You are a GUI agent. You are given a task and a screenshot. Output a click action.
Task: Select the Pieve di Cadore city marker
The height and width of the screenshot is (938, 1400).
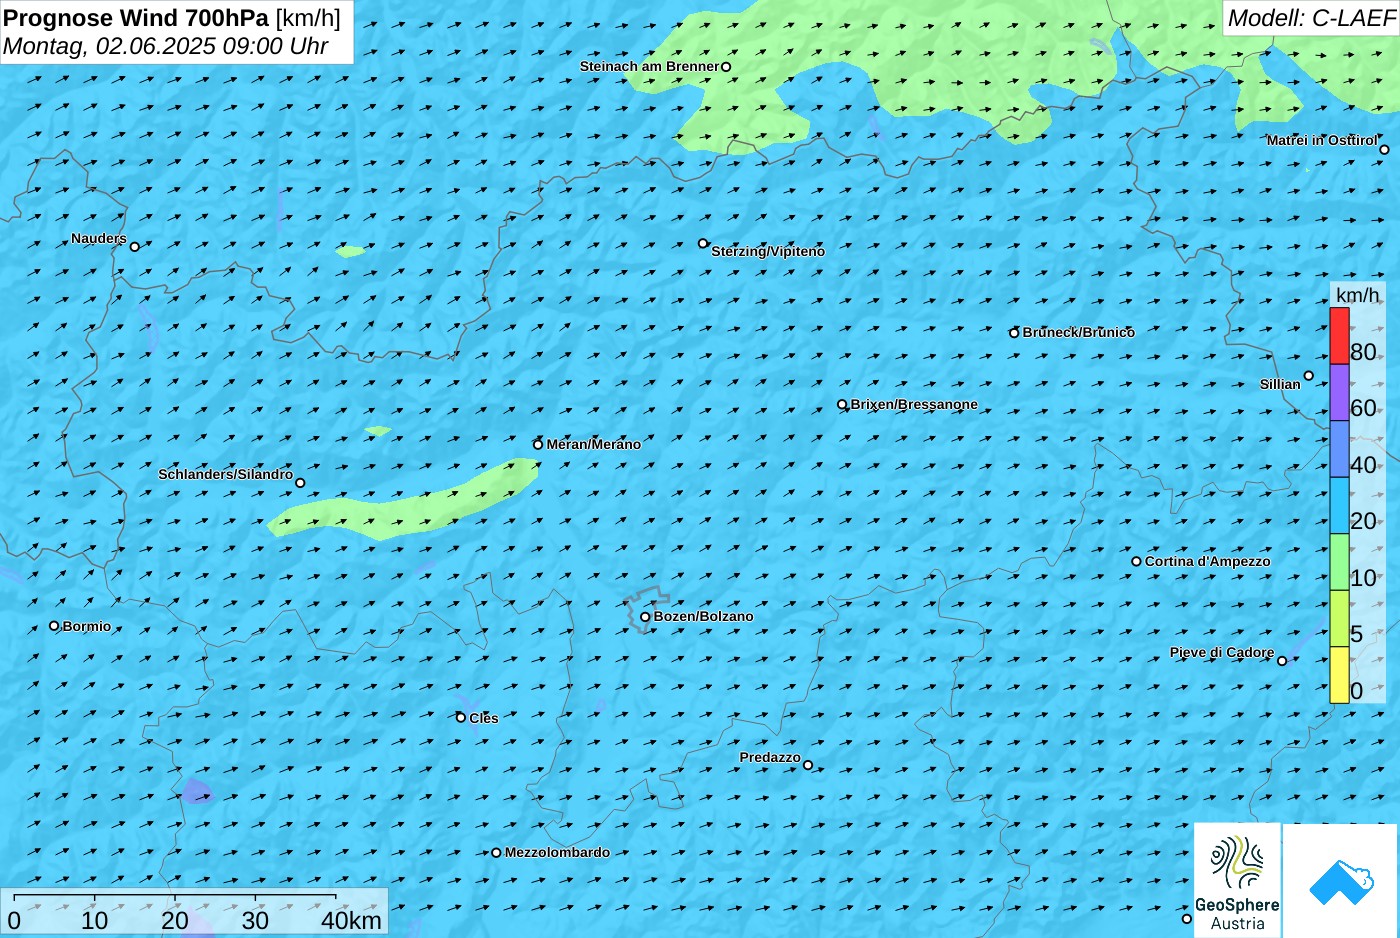[x=1282, y=660]
